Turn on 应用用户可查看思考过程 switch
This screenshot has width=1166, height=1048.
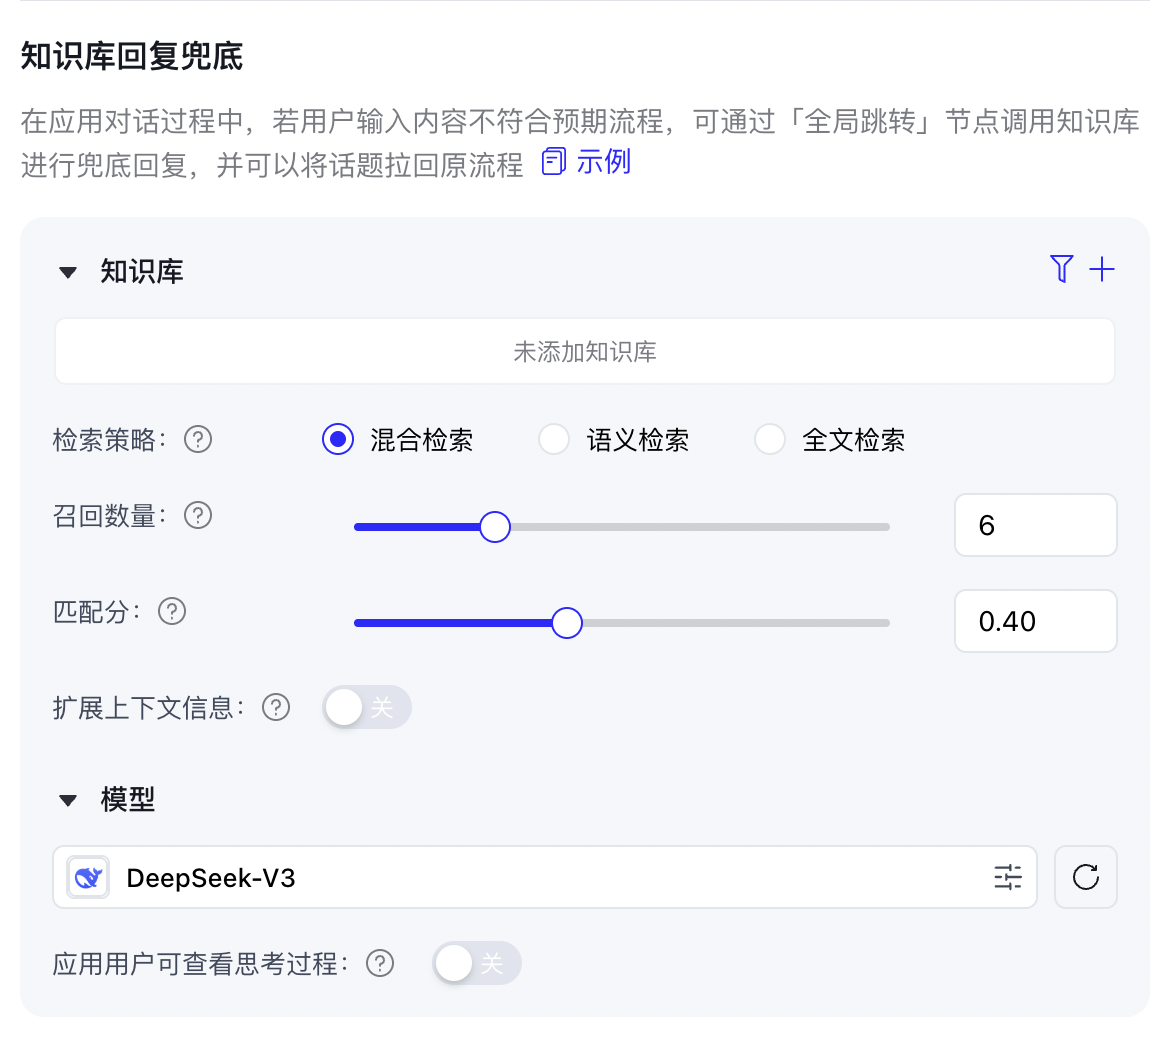(476, 963)
